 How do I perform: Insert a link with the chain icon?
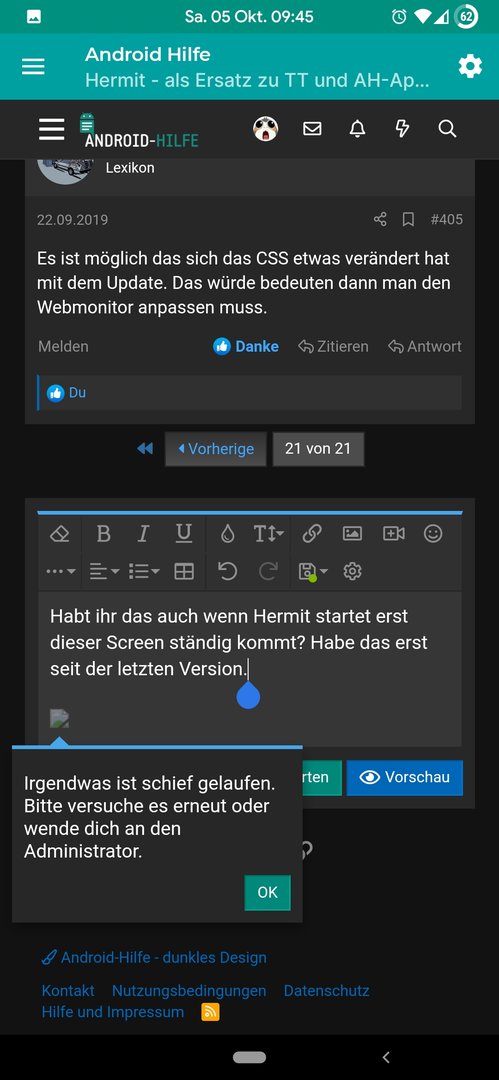(x=312, y=534)
